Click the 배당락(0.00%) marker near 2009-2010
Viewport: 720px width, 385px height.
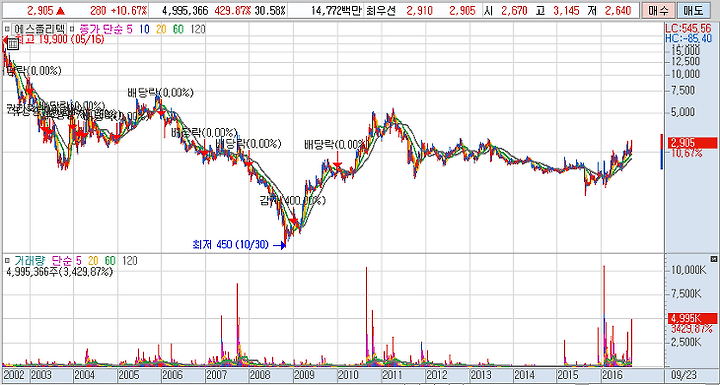336,145
